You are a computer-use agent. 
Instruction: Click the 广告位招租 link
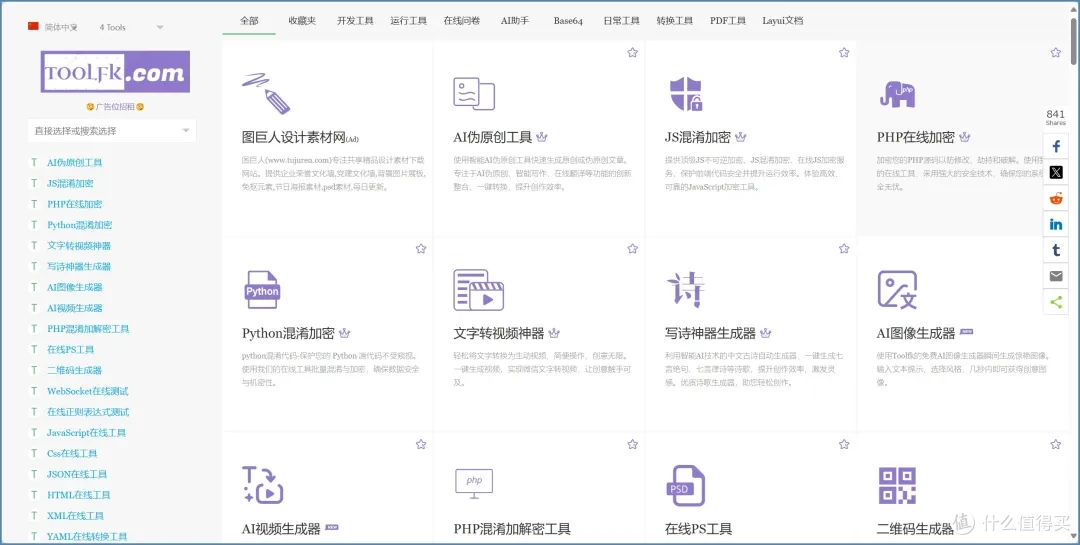click(115, 107)
